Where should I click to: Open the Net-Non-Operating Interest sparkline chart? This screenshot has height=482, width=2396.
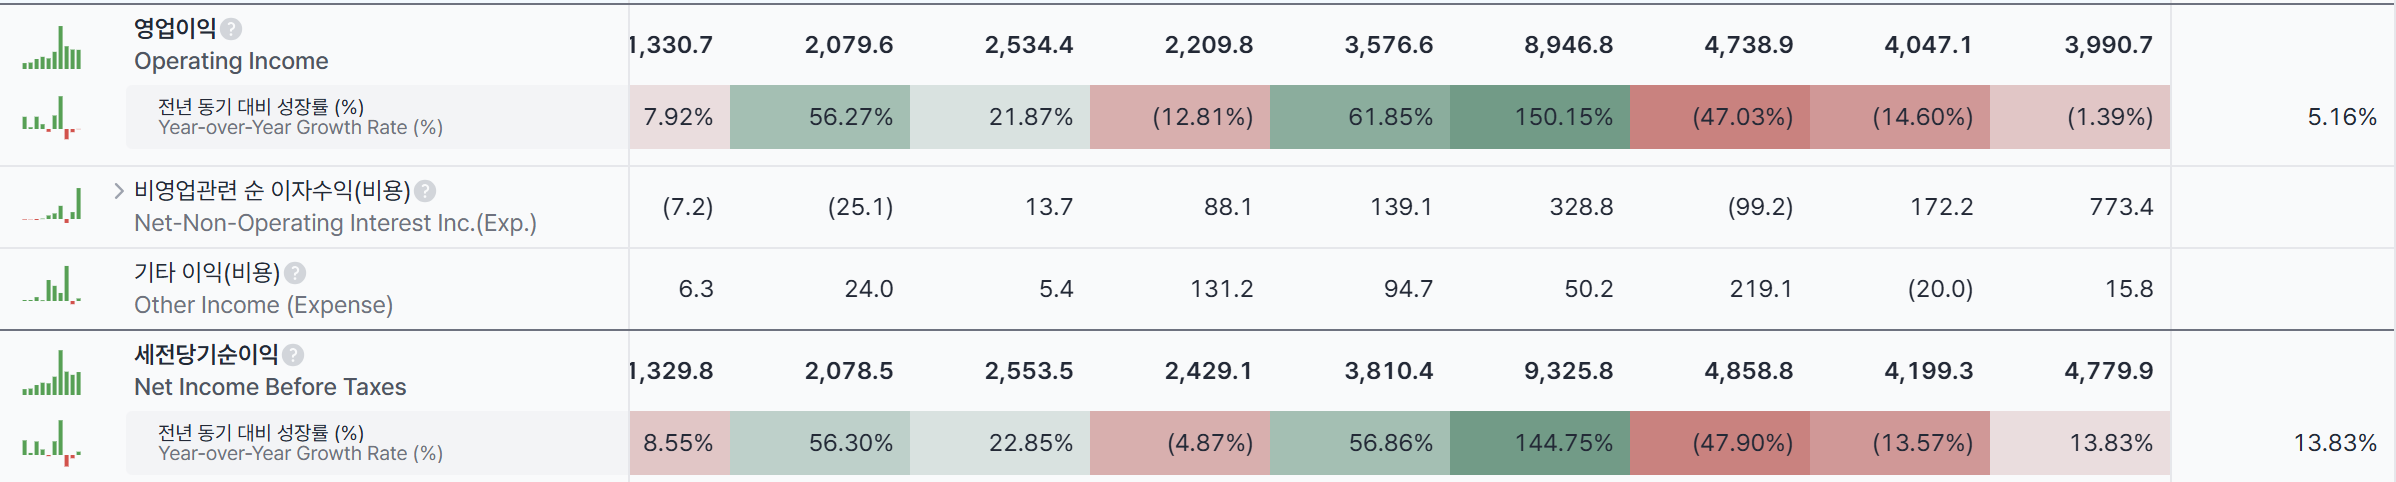coord(52,204)
